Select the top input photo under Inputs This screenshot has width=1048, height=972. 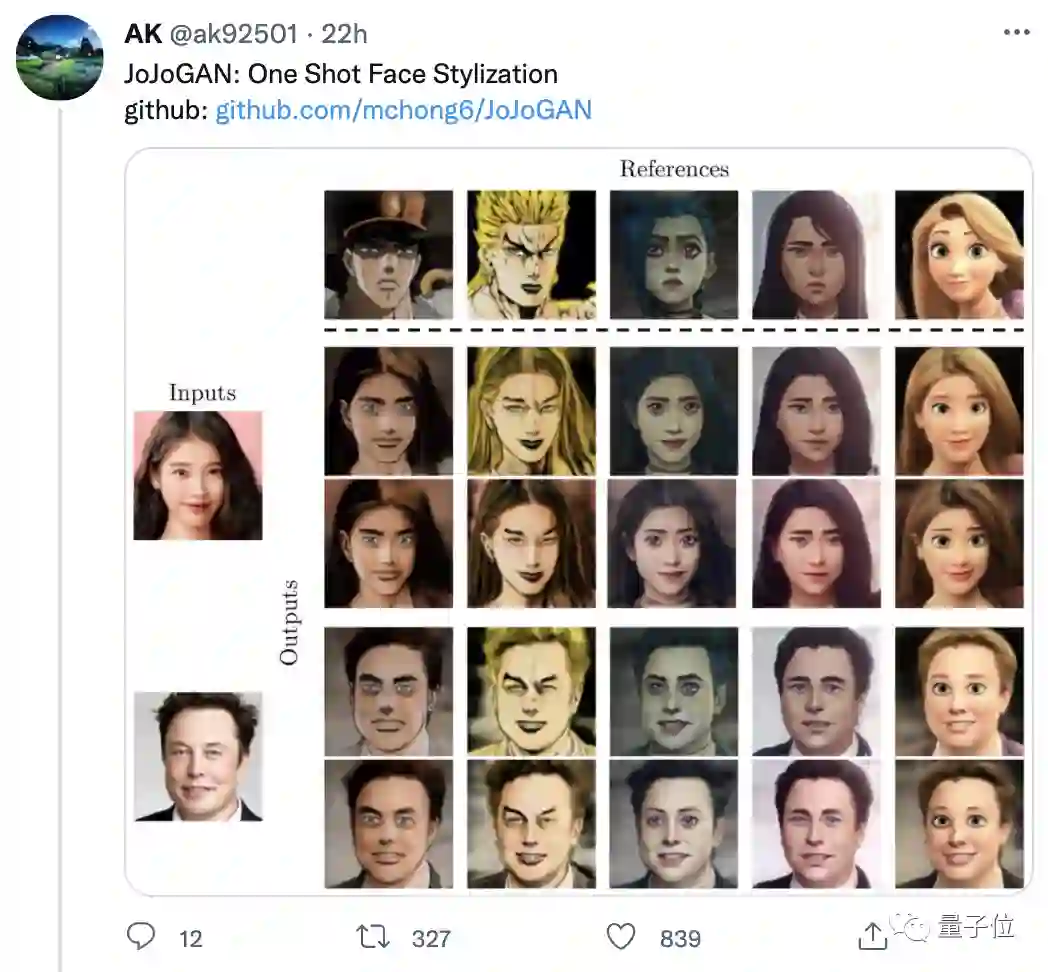[198, 476]
